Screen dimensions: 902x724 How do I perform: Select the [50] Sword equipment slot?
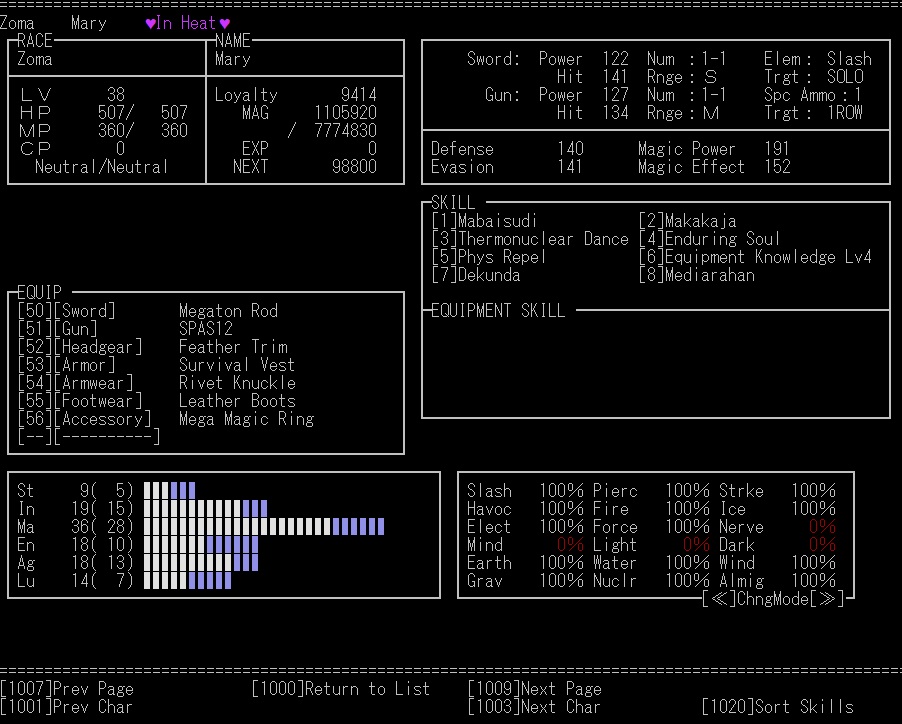[x=67, y=311]
